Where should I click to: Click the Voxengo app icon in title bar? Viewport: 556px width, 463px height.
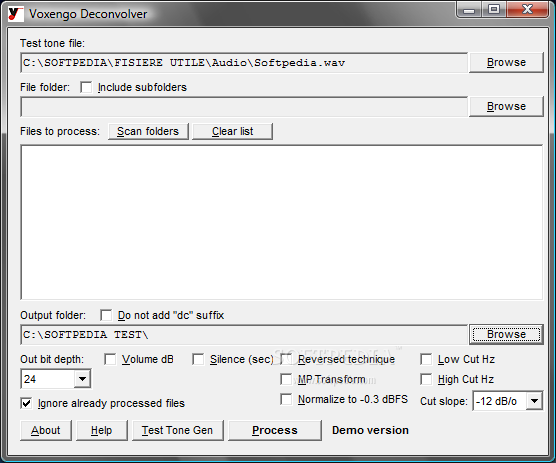coord(16,14)
